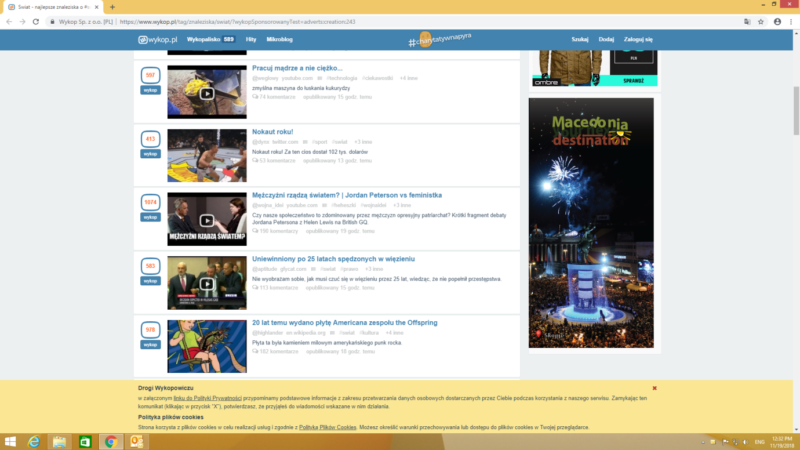Click SPRAWDŹ on the ombre jacket ad
The height and width of the screenshot is (450, 800).
tap(633, 81)
